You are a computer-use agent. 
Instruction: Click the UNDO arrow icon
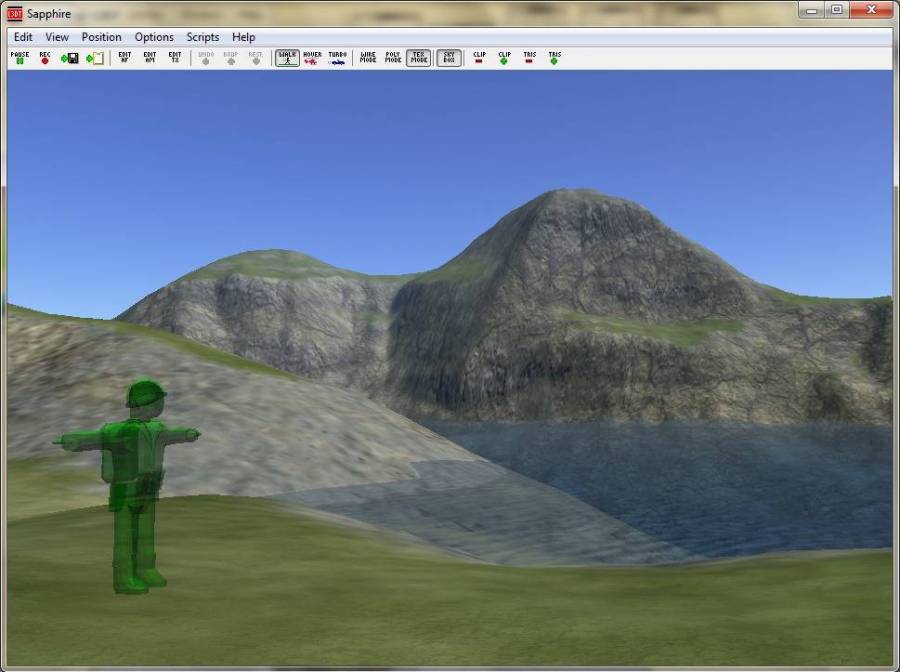click(x=207, y=57)
